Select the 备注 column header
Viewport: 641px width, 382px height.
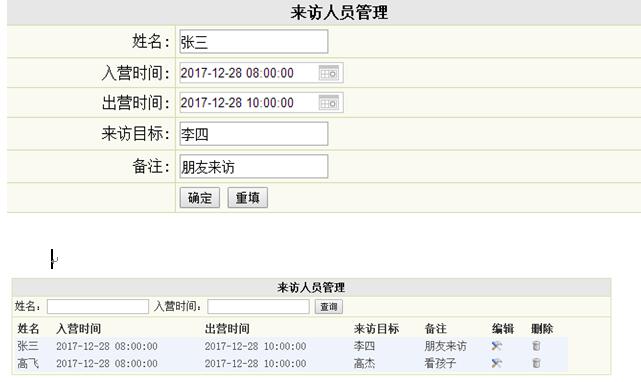pos(436,329)
